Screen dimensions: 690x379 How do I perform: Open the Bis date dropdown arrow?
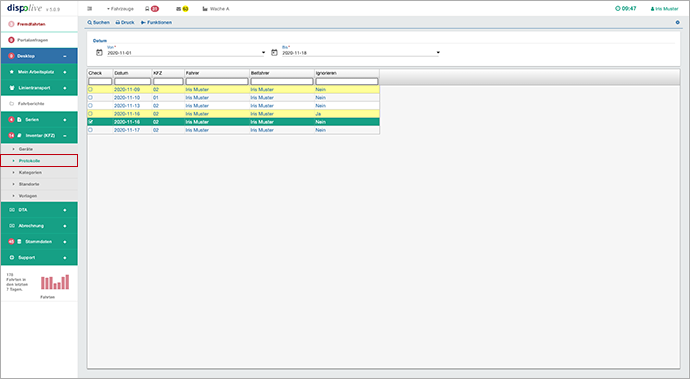(438, 53)
